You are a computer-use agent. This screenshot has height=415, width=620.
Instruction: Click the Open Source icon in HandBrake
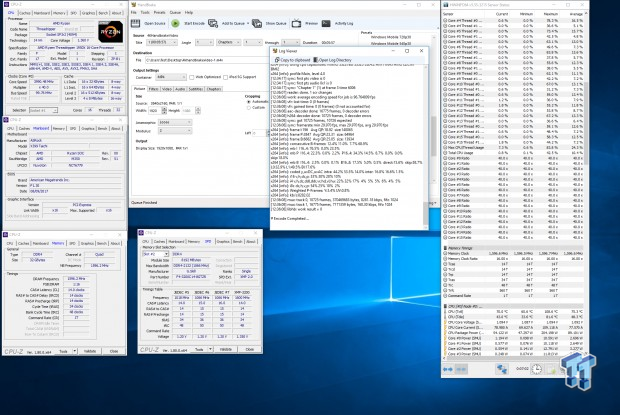click(x=136, y=23)
